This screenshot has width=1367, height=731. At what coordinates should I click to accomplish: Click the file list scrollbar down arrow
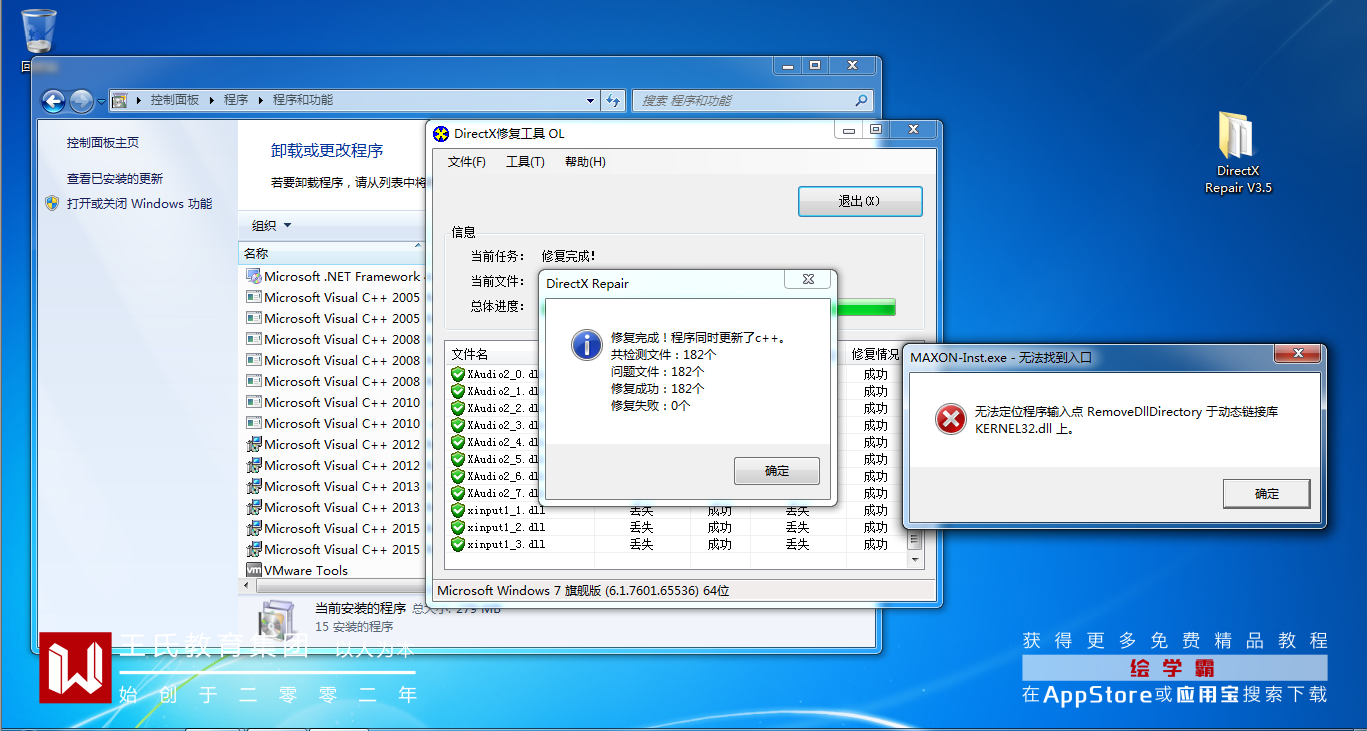click(914, 561)
